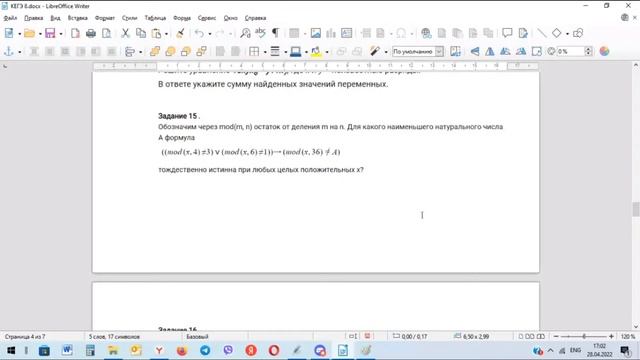Open the Формат menu
Image resolution: width=640 pixels, height=360 pixels.
point(104,18)
